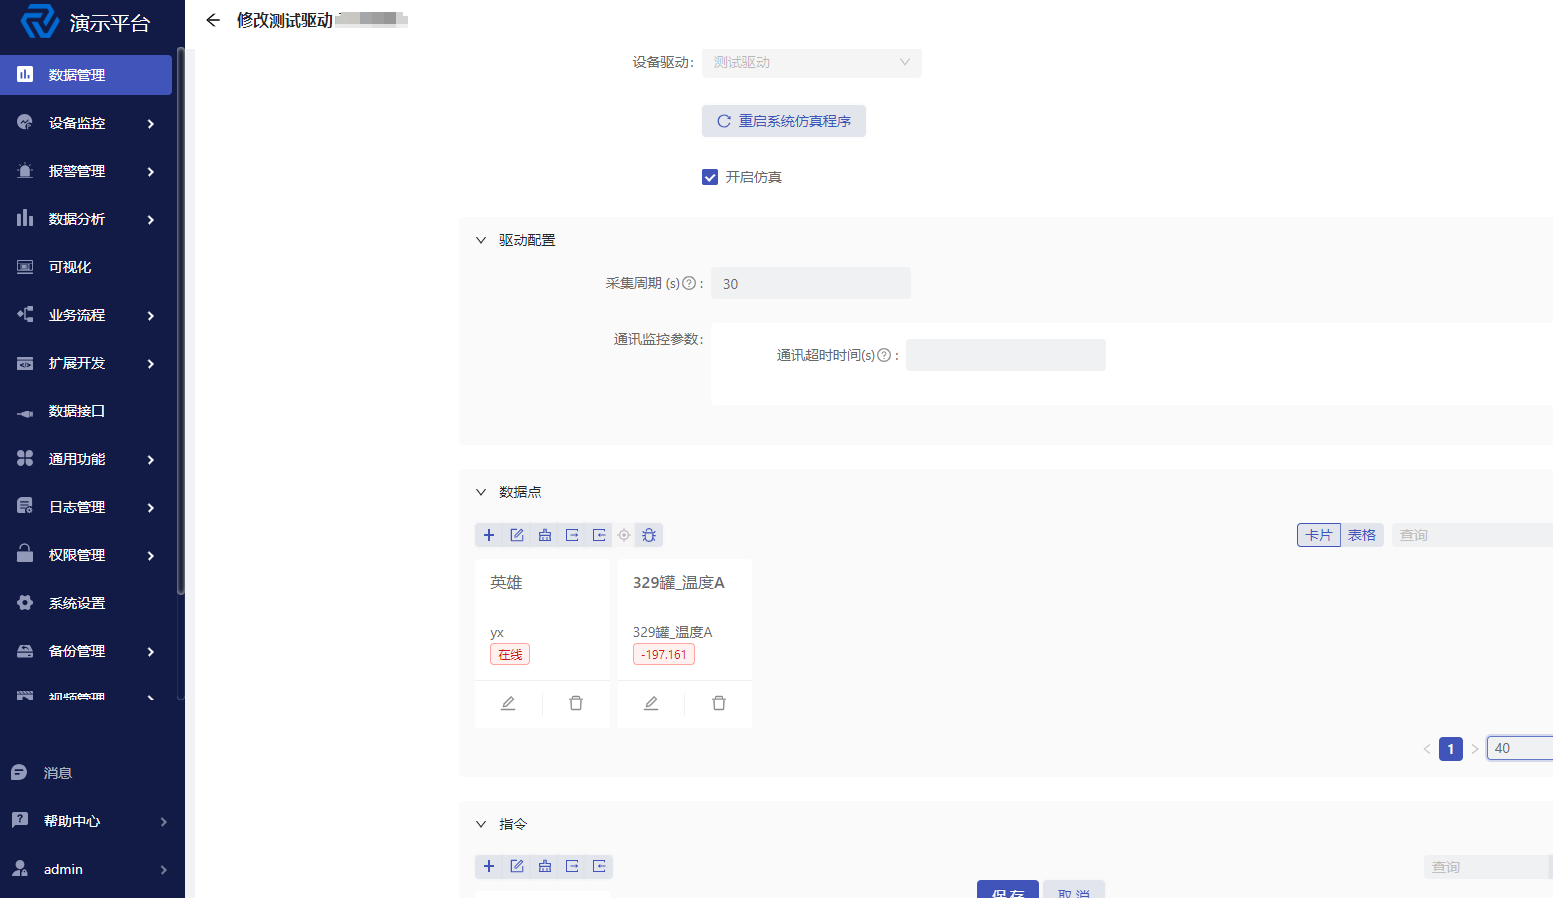Image resolution: width=1553 pixels, height=898 pixels.
Task: Click the 采集周期 input field showing 30
Action: coord(811,283)
